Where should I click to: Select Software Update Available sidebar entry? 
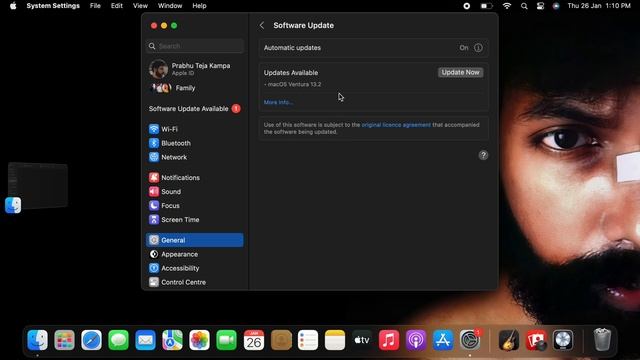pos(195,109)
